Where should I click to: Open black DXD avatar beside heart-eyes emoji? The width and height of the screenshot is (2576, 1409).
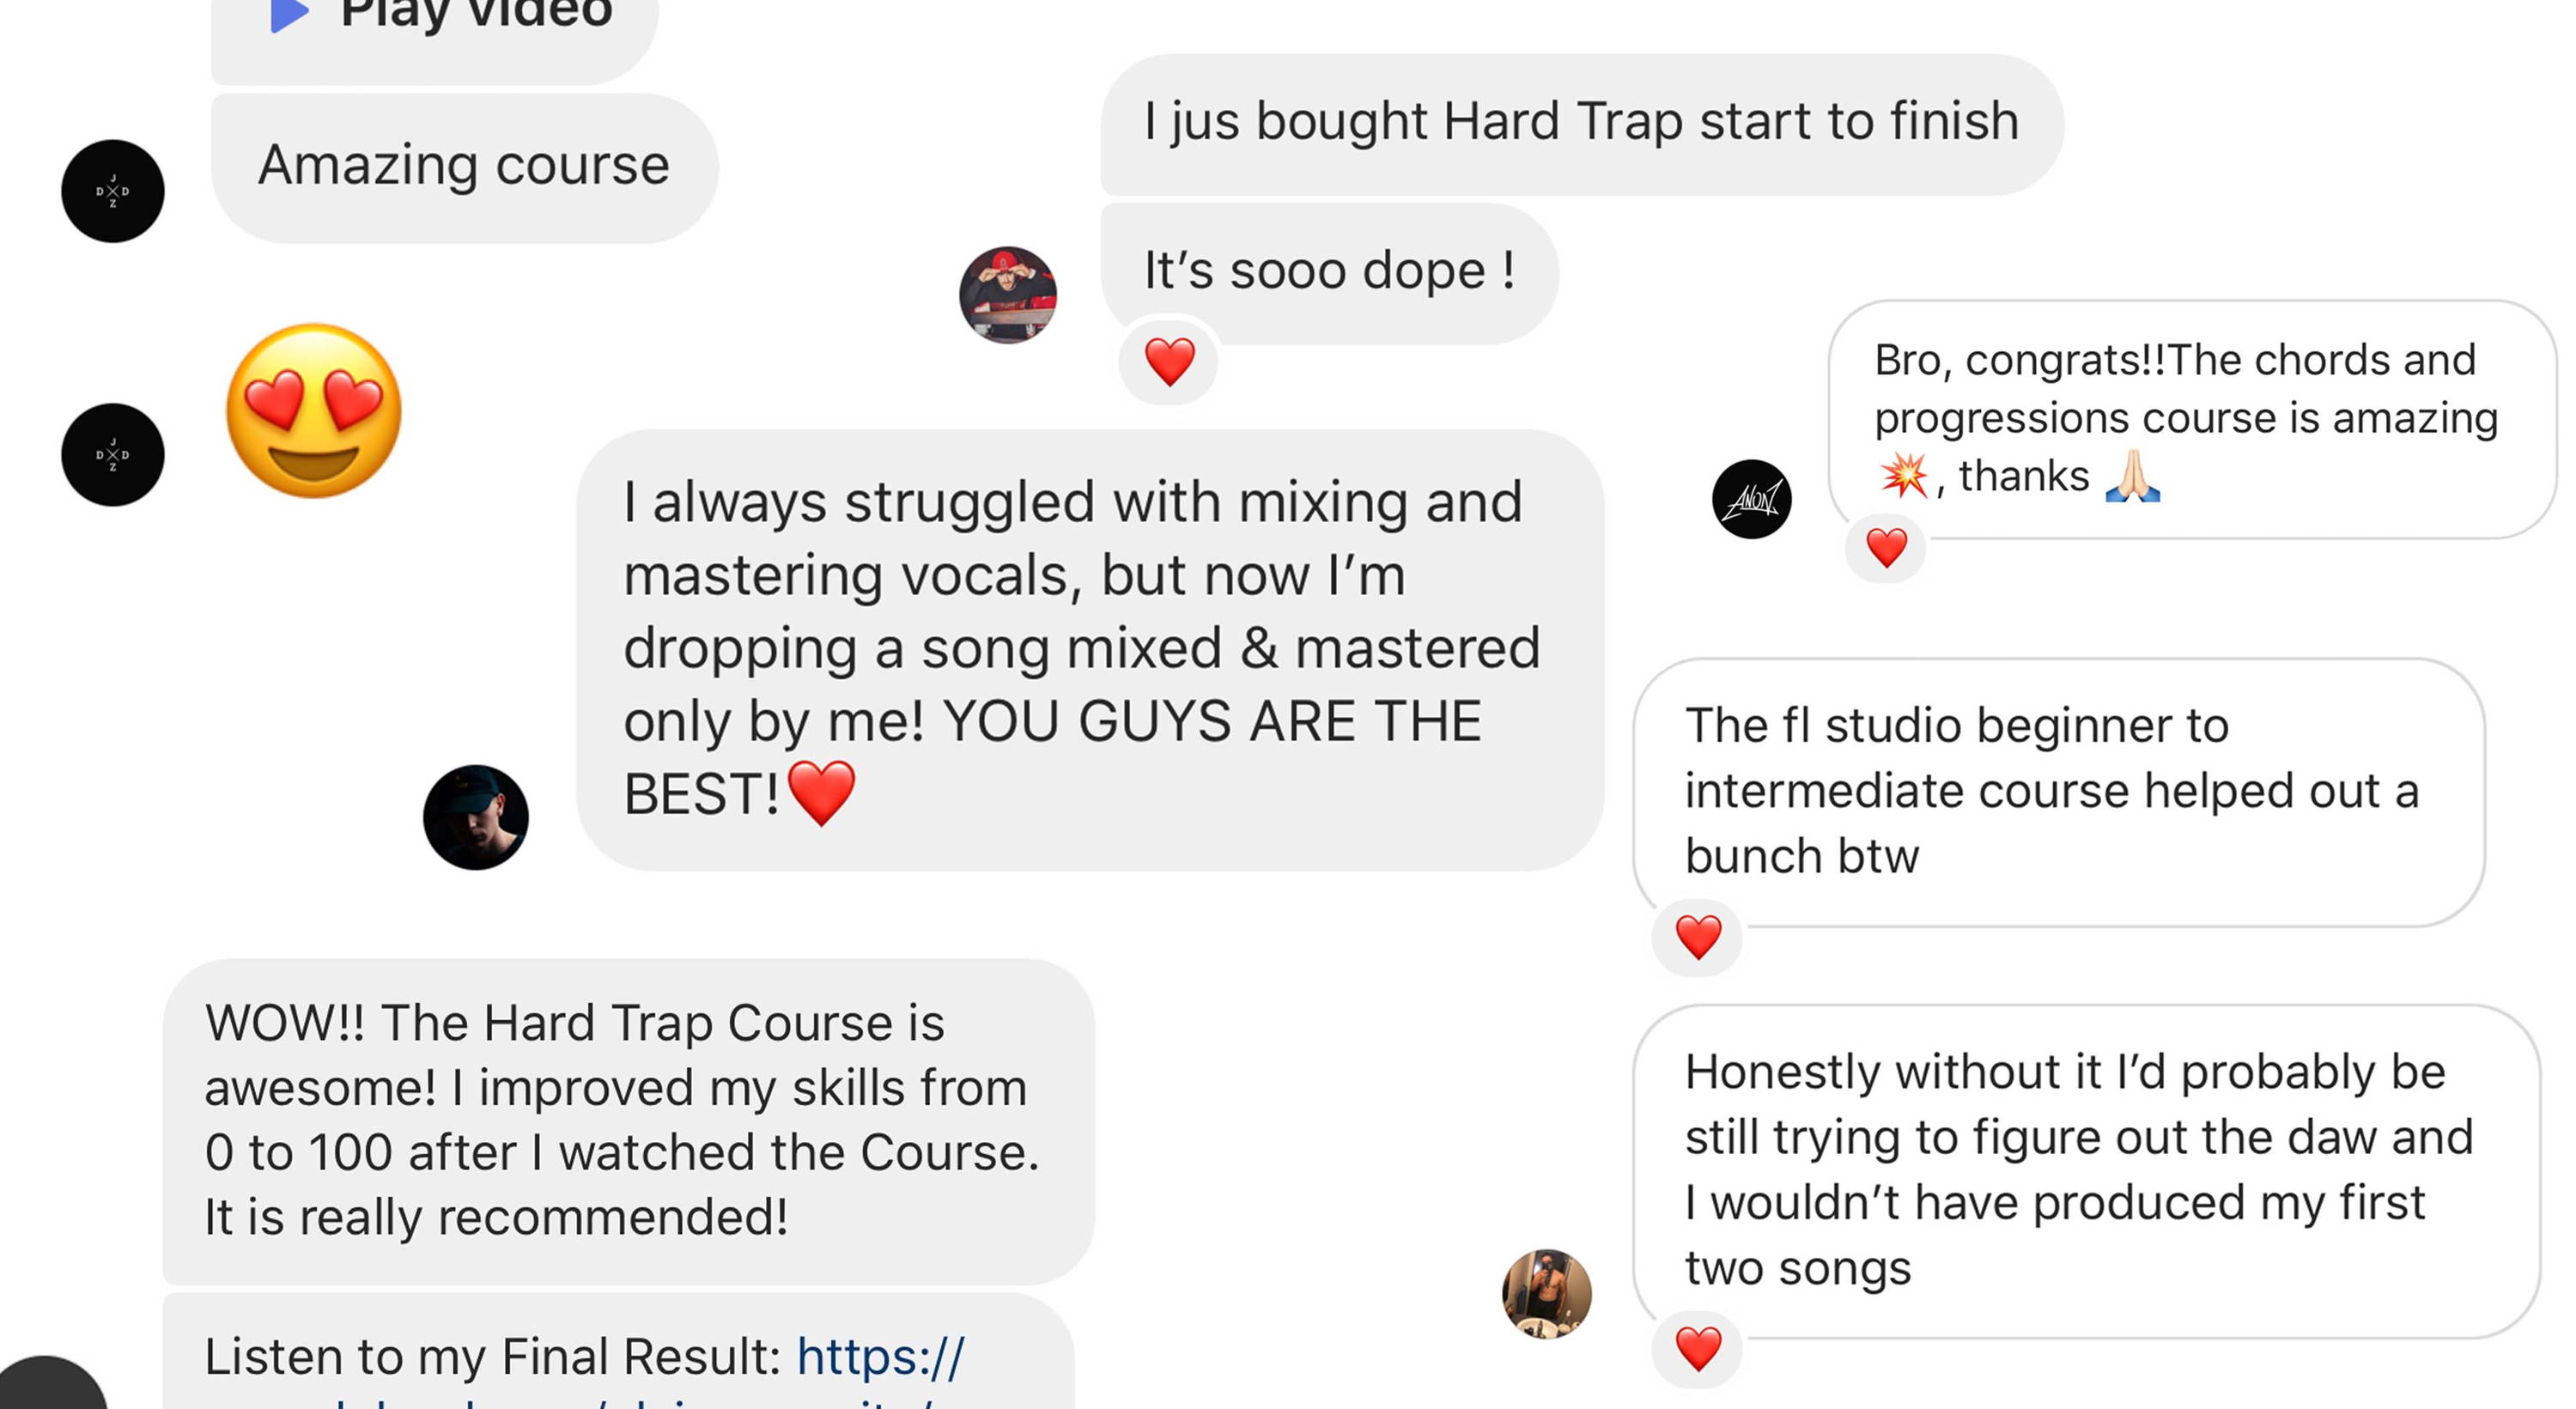point(113,455)
